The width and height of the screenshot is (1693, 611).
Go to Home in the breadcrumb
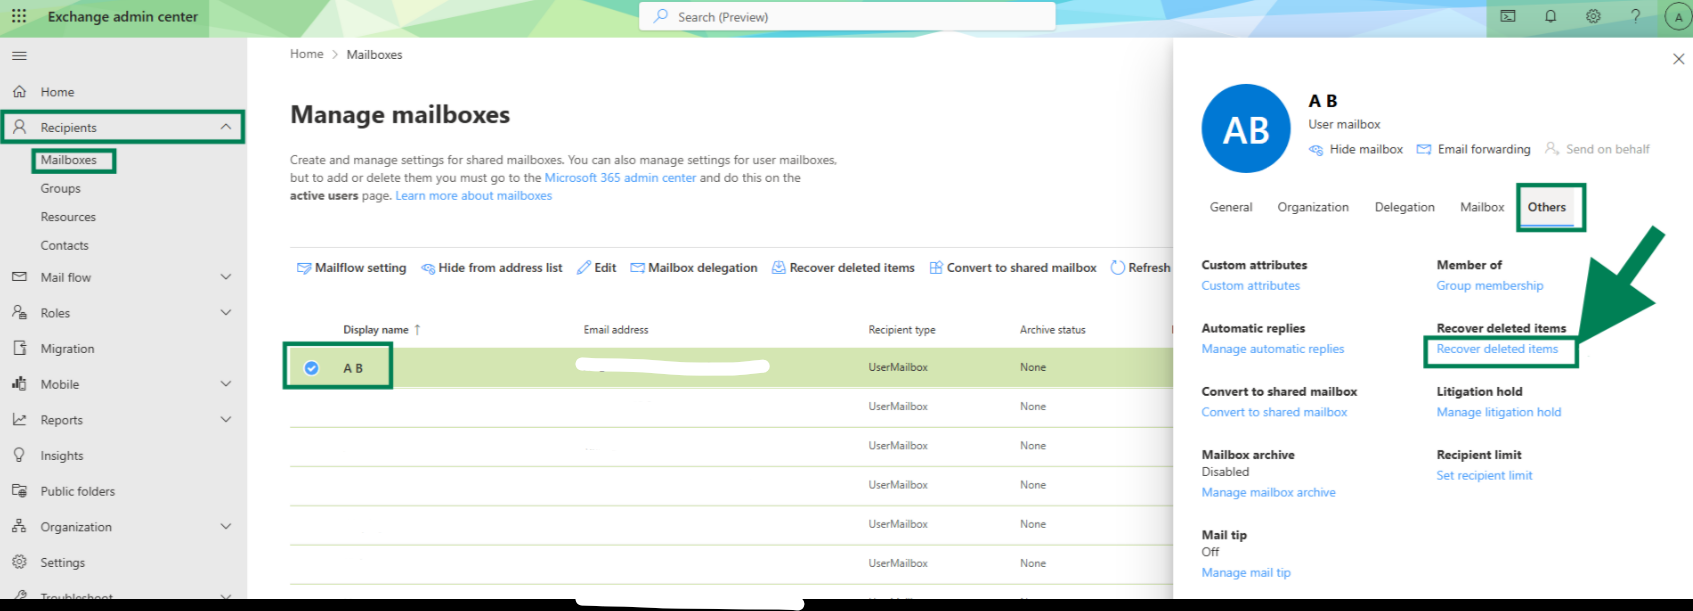(x=307, y=54)
